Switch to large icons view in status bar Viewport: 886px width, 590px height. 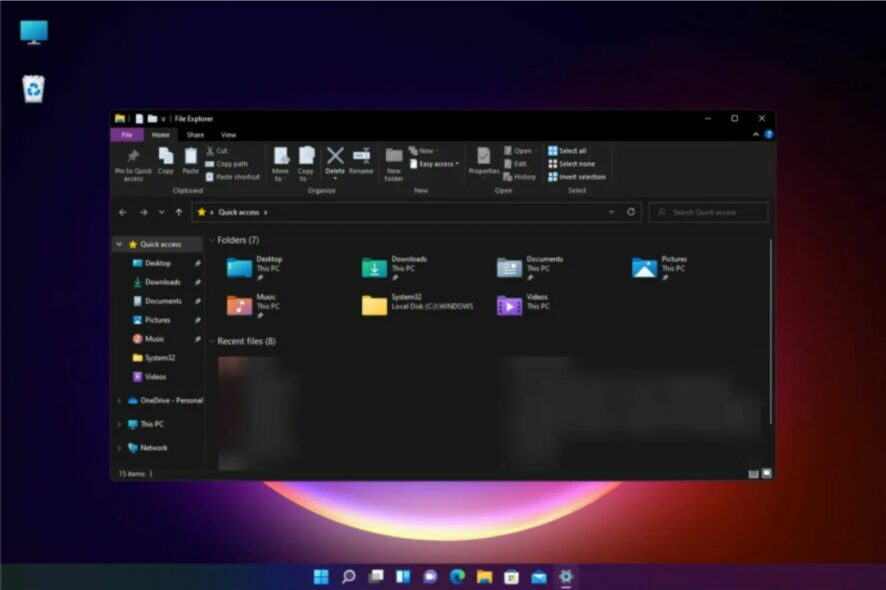click(767, 474)
